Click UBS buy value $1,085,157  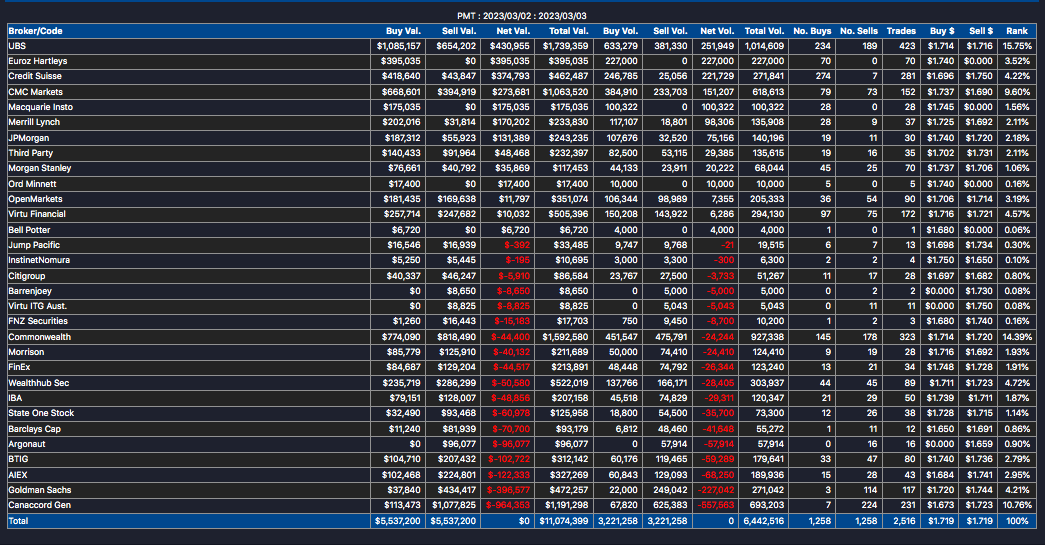399,46
